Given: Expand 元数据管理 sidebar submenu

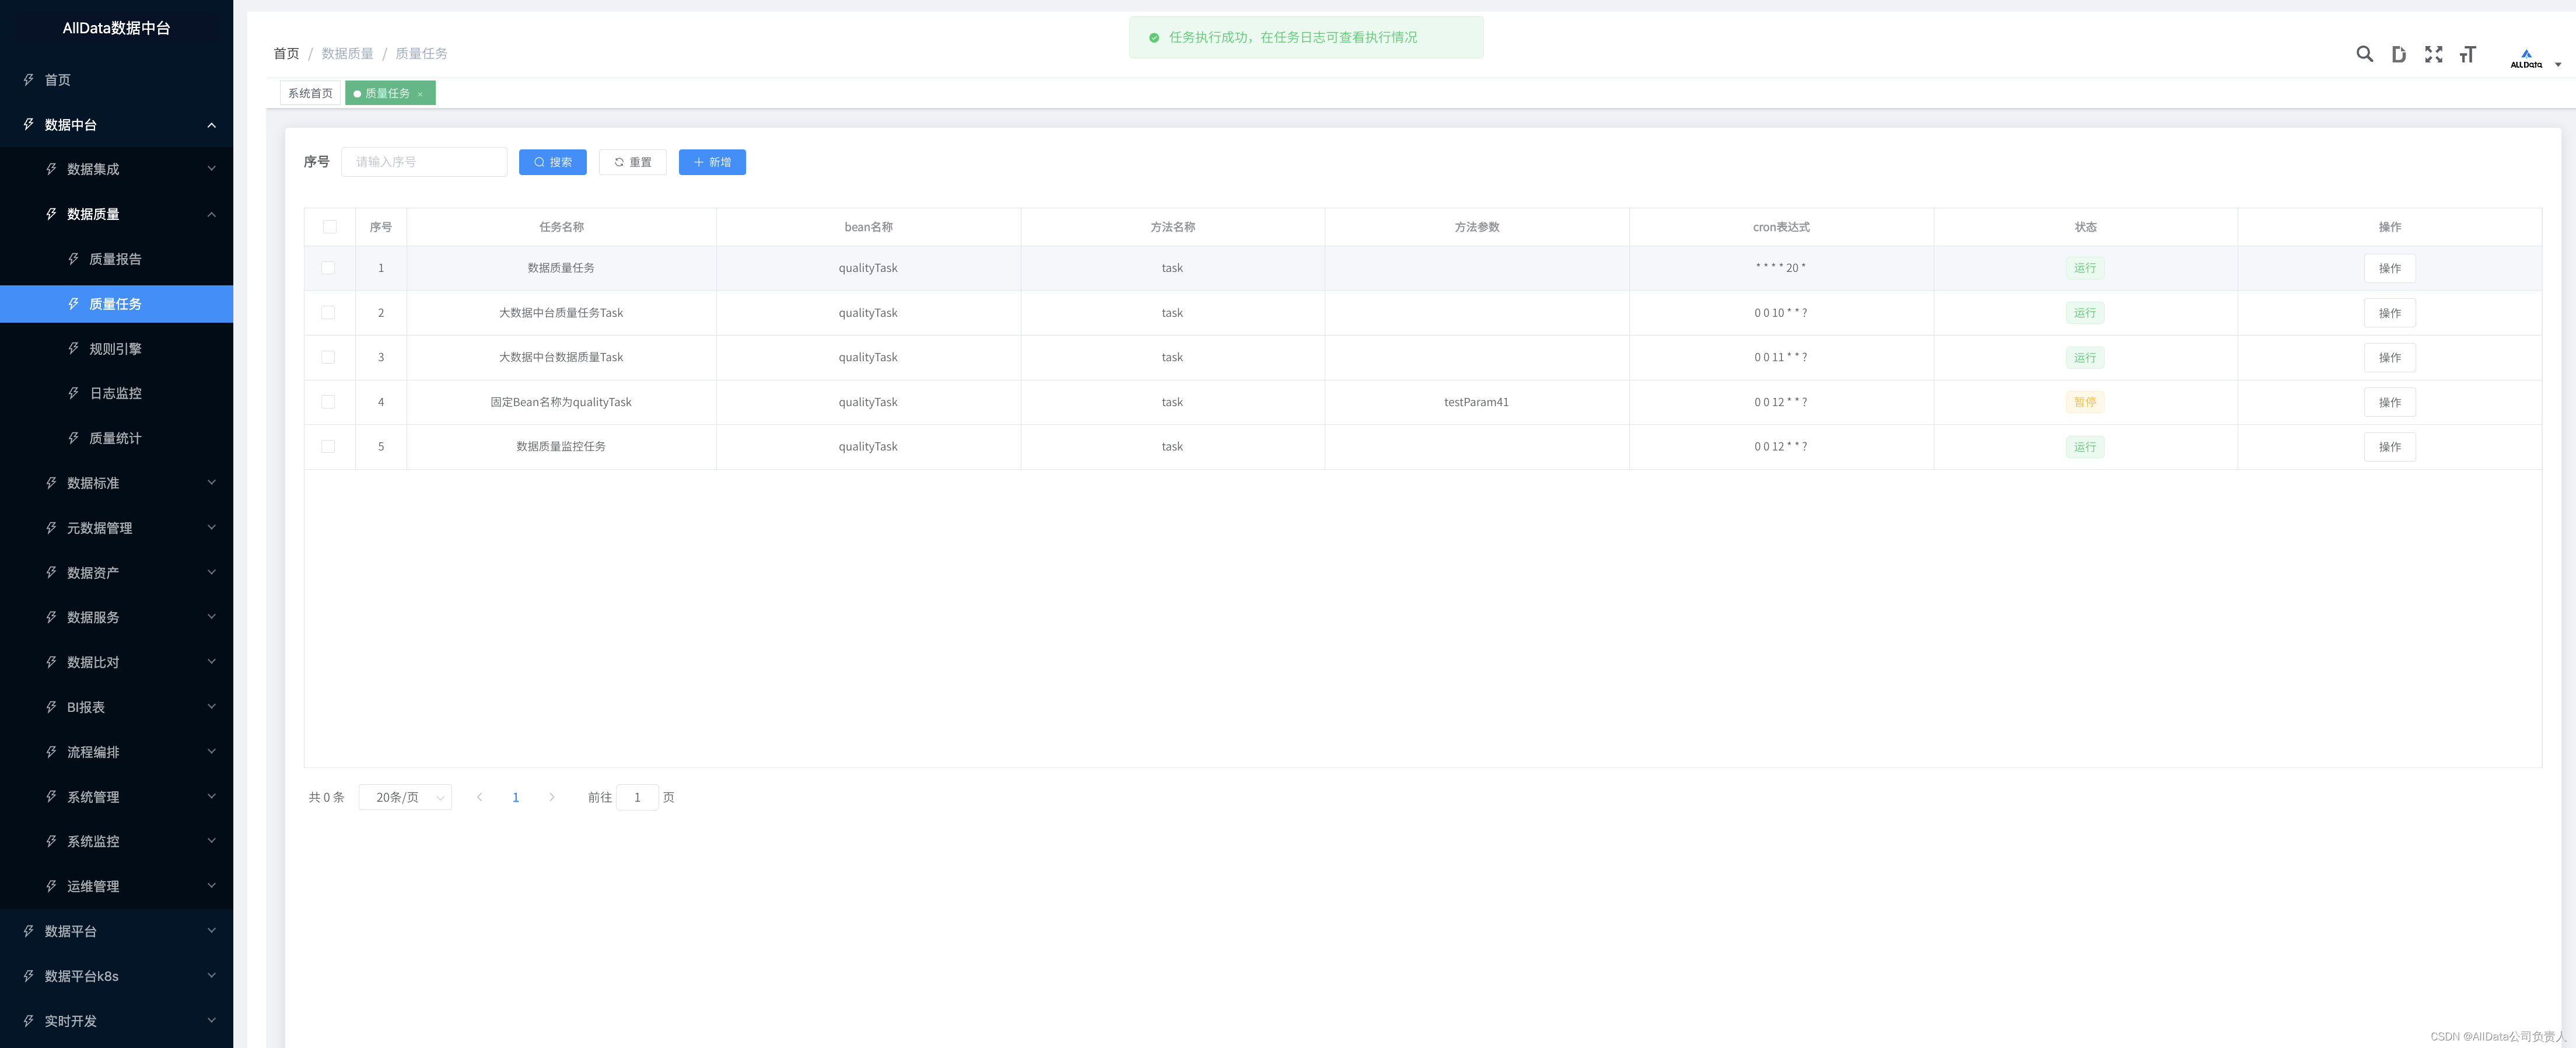Looking at the screenshot, I should tap(116, 528).
